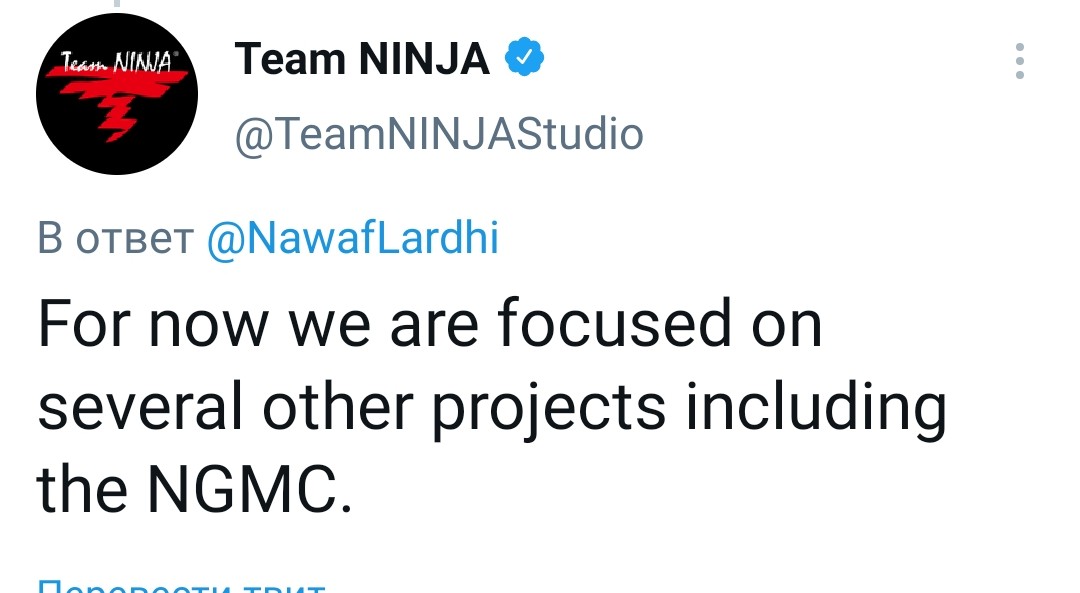Click the word 'several' in the tweet
Image resolution: width=1080 pixels, height=593 pixels.
(x=140, y=406)
